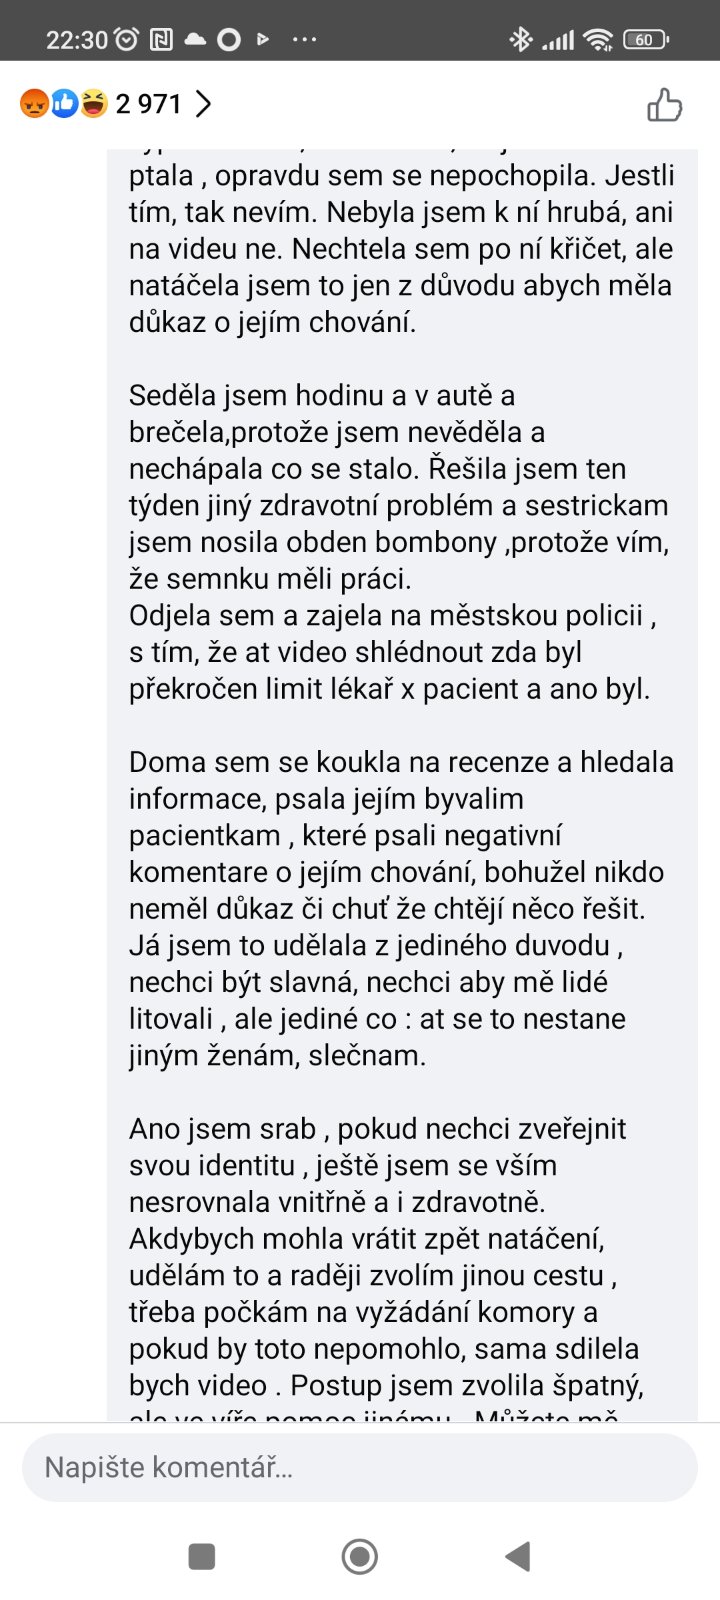Tap the cloud icon in status bar
Screen dimensions: 720x1600
[194, 40]
